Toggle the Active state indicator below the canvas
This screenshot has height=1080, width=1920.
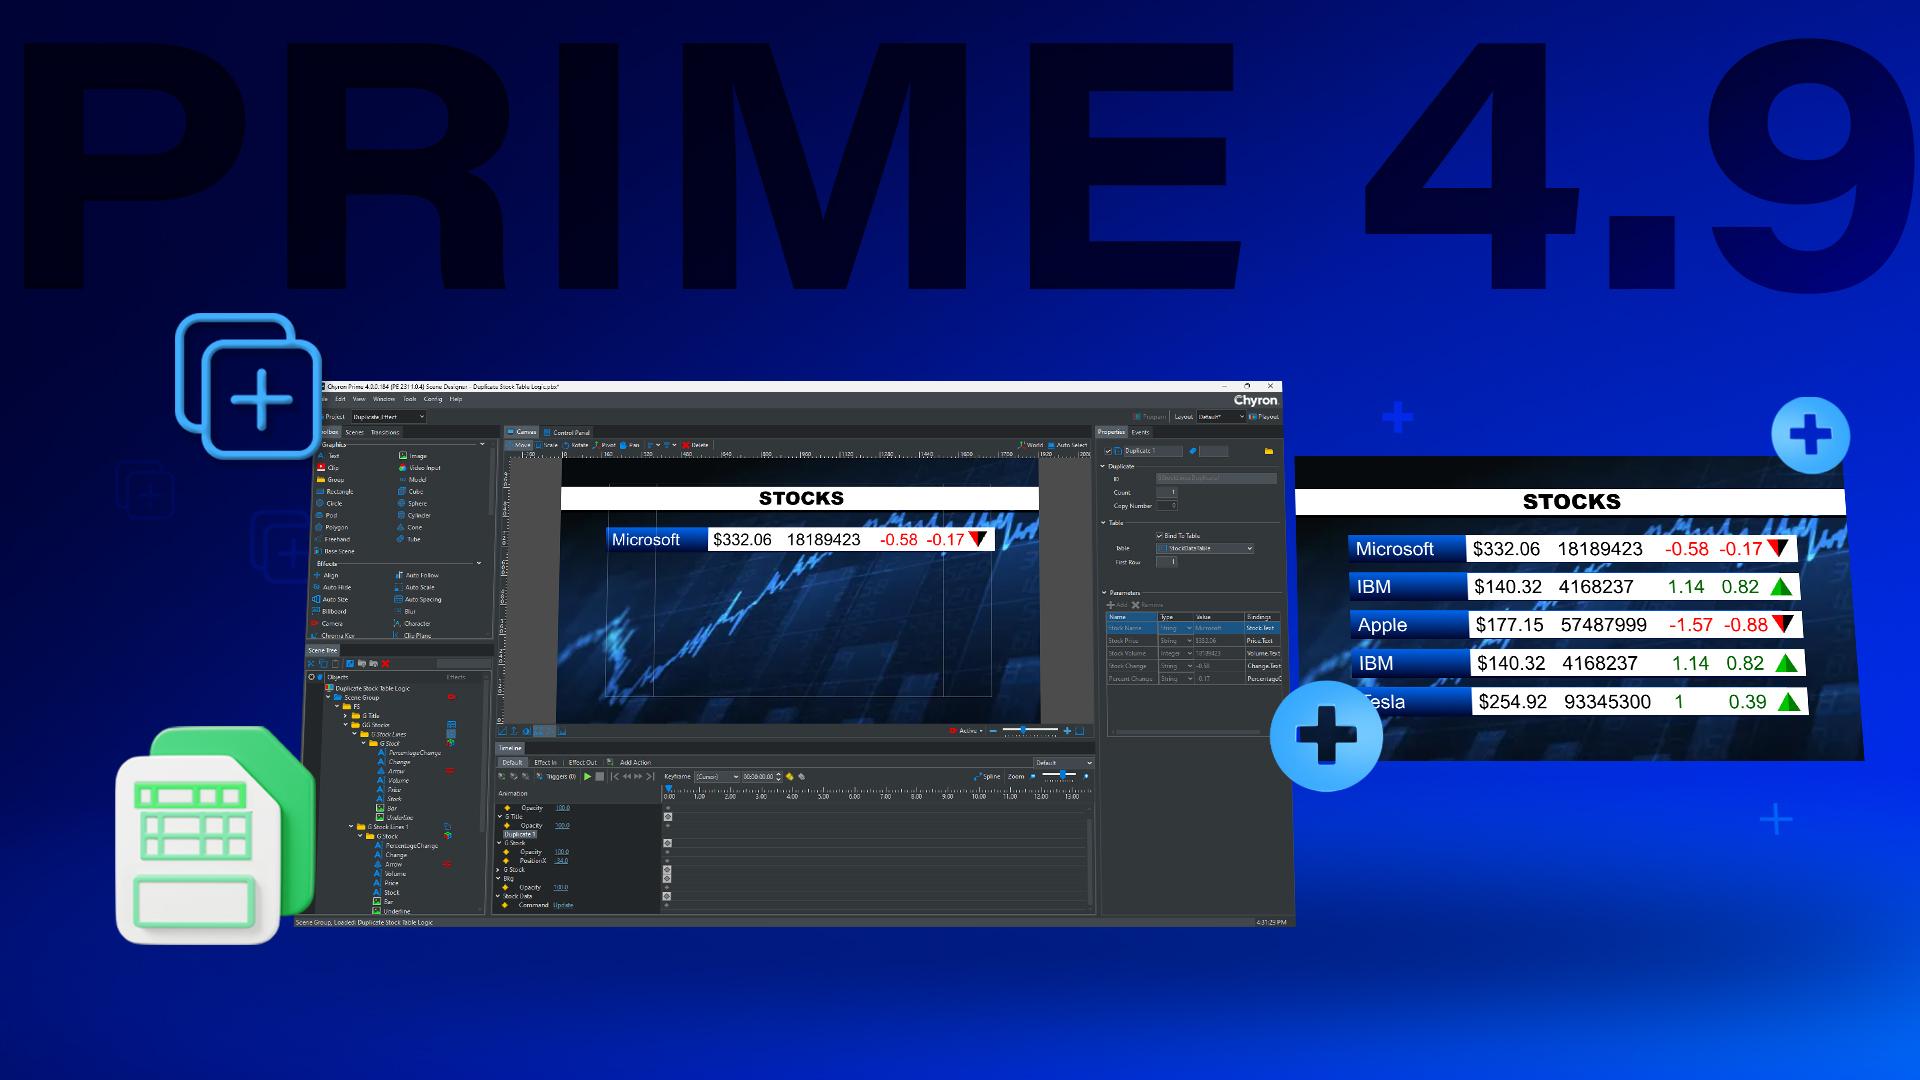(x=953, y=731)
